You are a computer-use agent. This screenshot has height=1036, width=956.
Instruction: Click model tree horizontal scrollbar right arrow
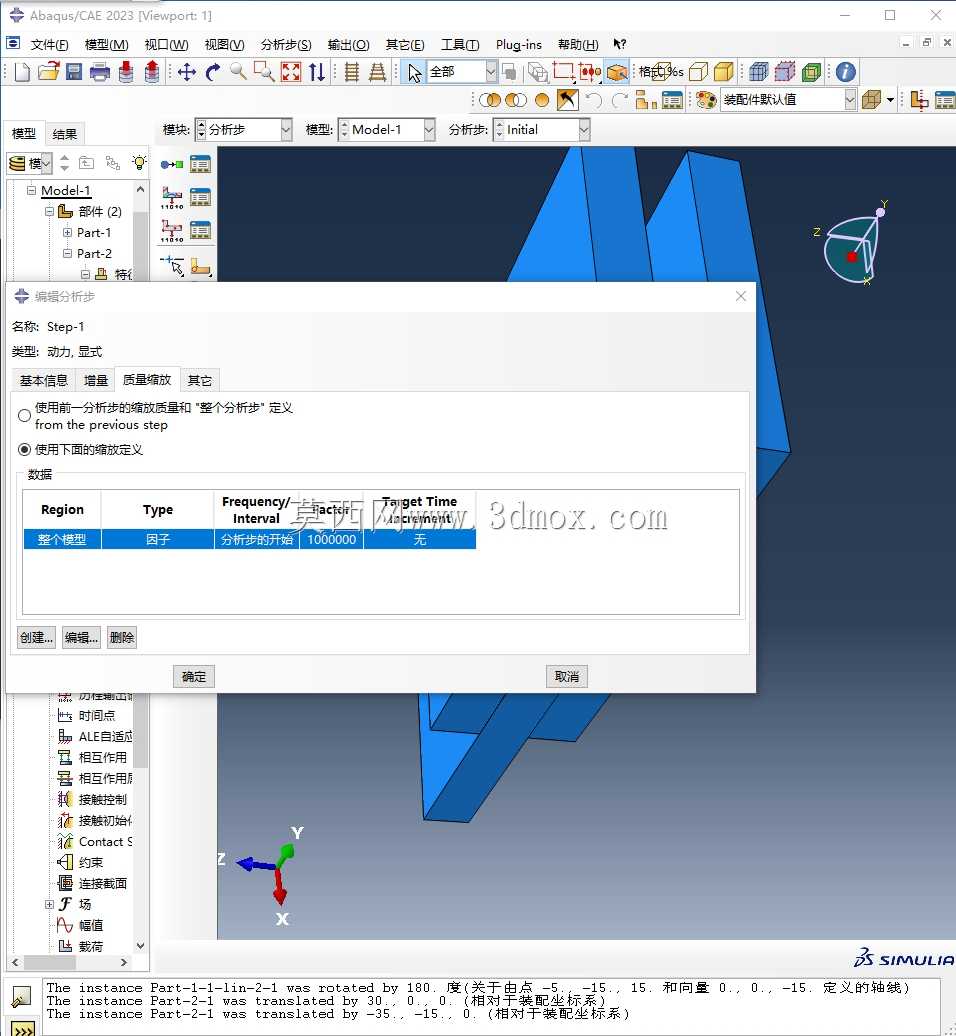click(124, 963)
